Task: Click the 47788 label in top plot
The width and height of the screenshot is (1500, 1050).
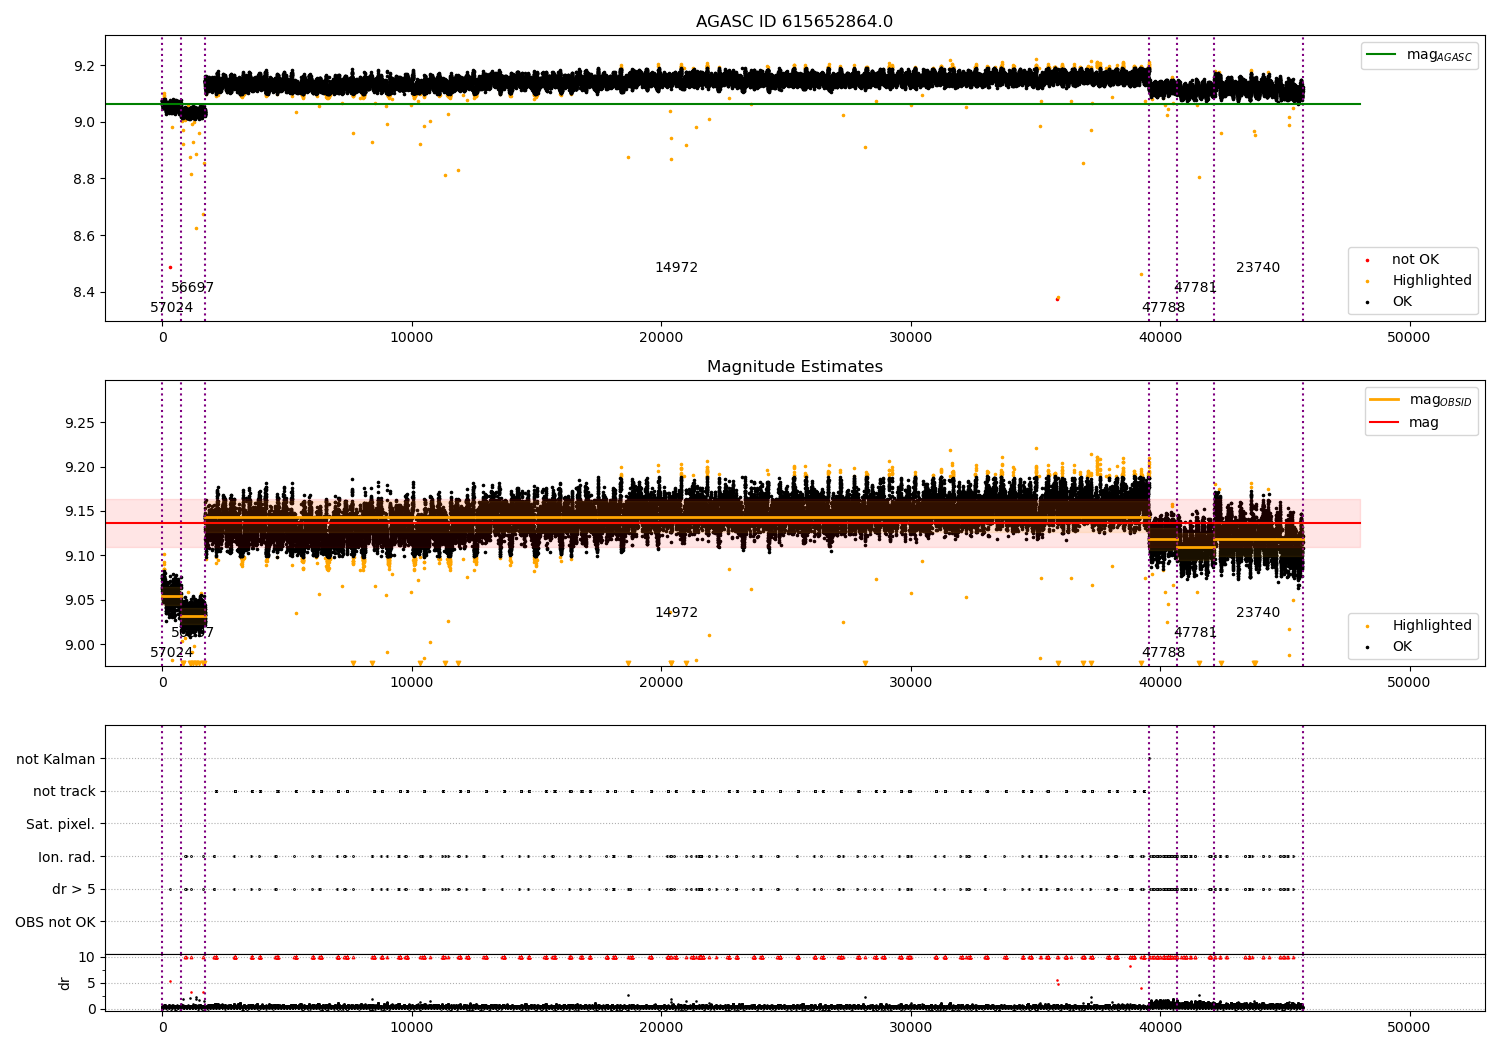Action: (x=1163, y=308)
